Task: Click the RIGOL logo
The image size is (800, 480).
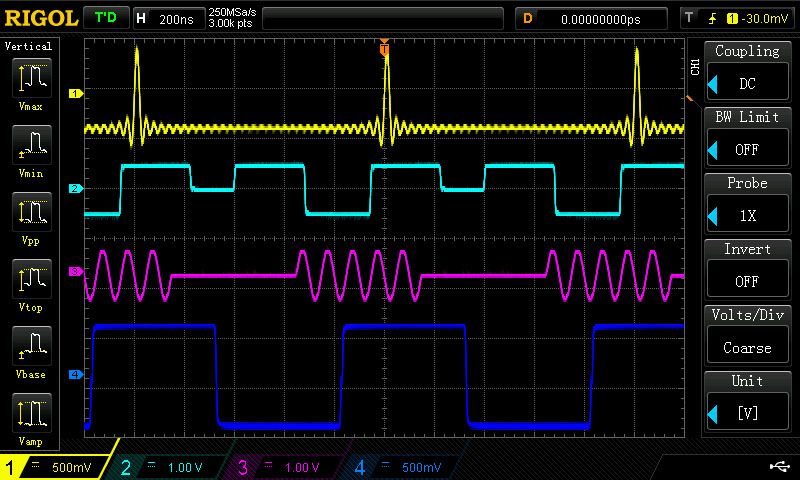Action: [x=40, y=18]
